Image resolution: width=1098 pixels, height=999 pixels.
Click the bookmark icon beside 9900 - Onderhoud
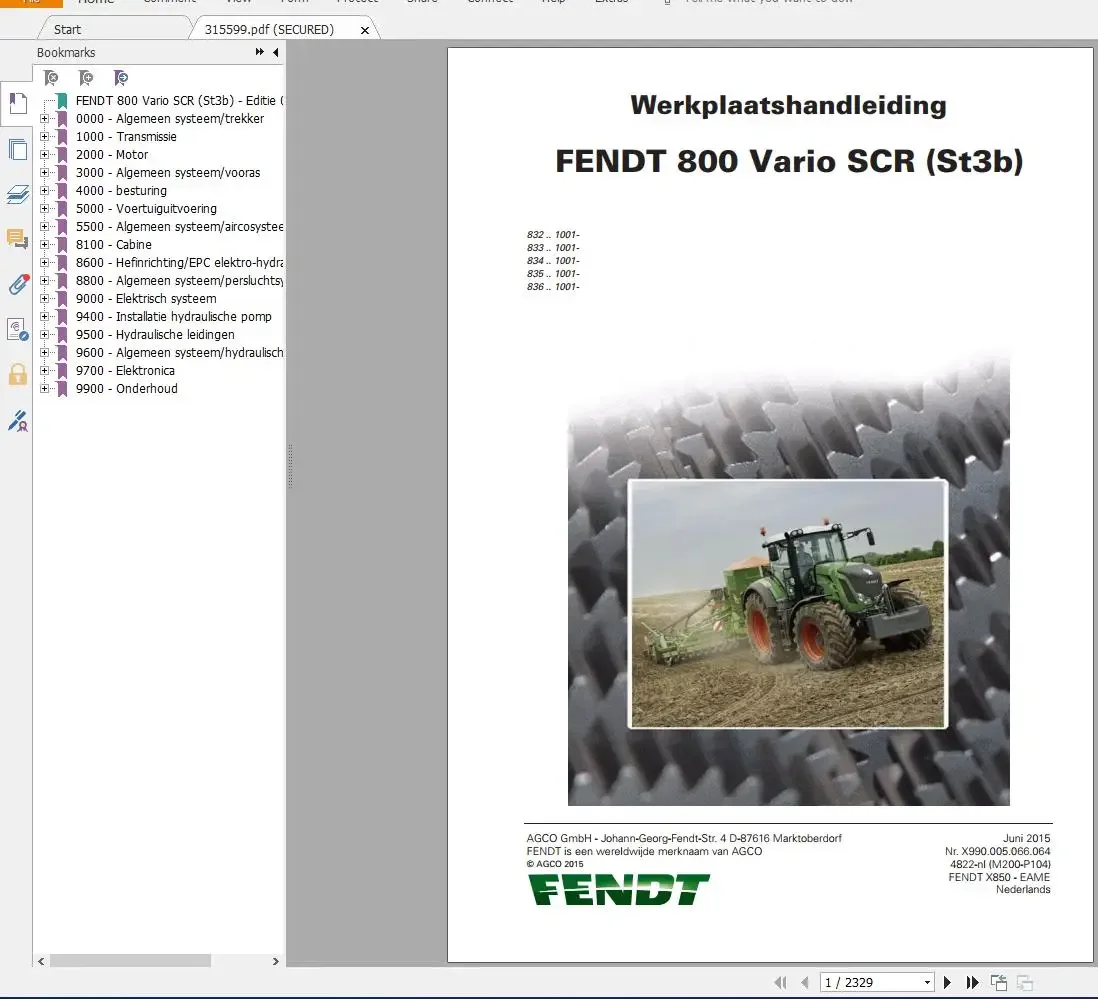point(62,389)
